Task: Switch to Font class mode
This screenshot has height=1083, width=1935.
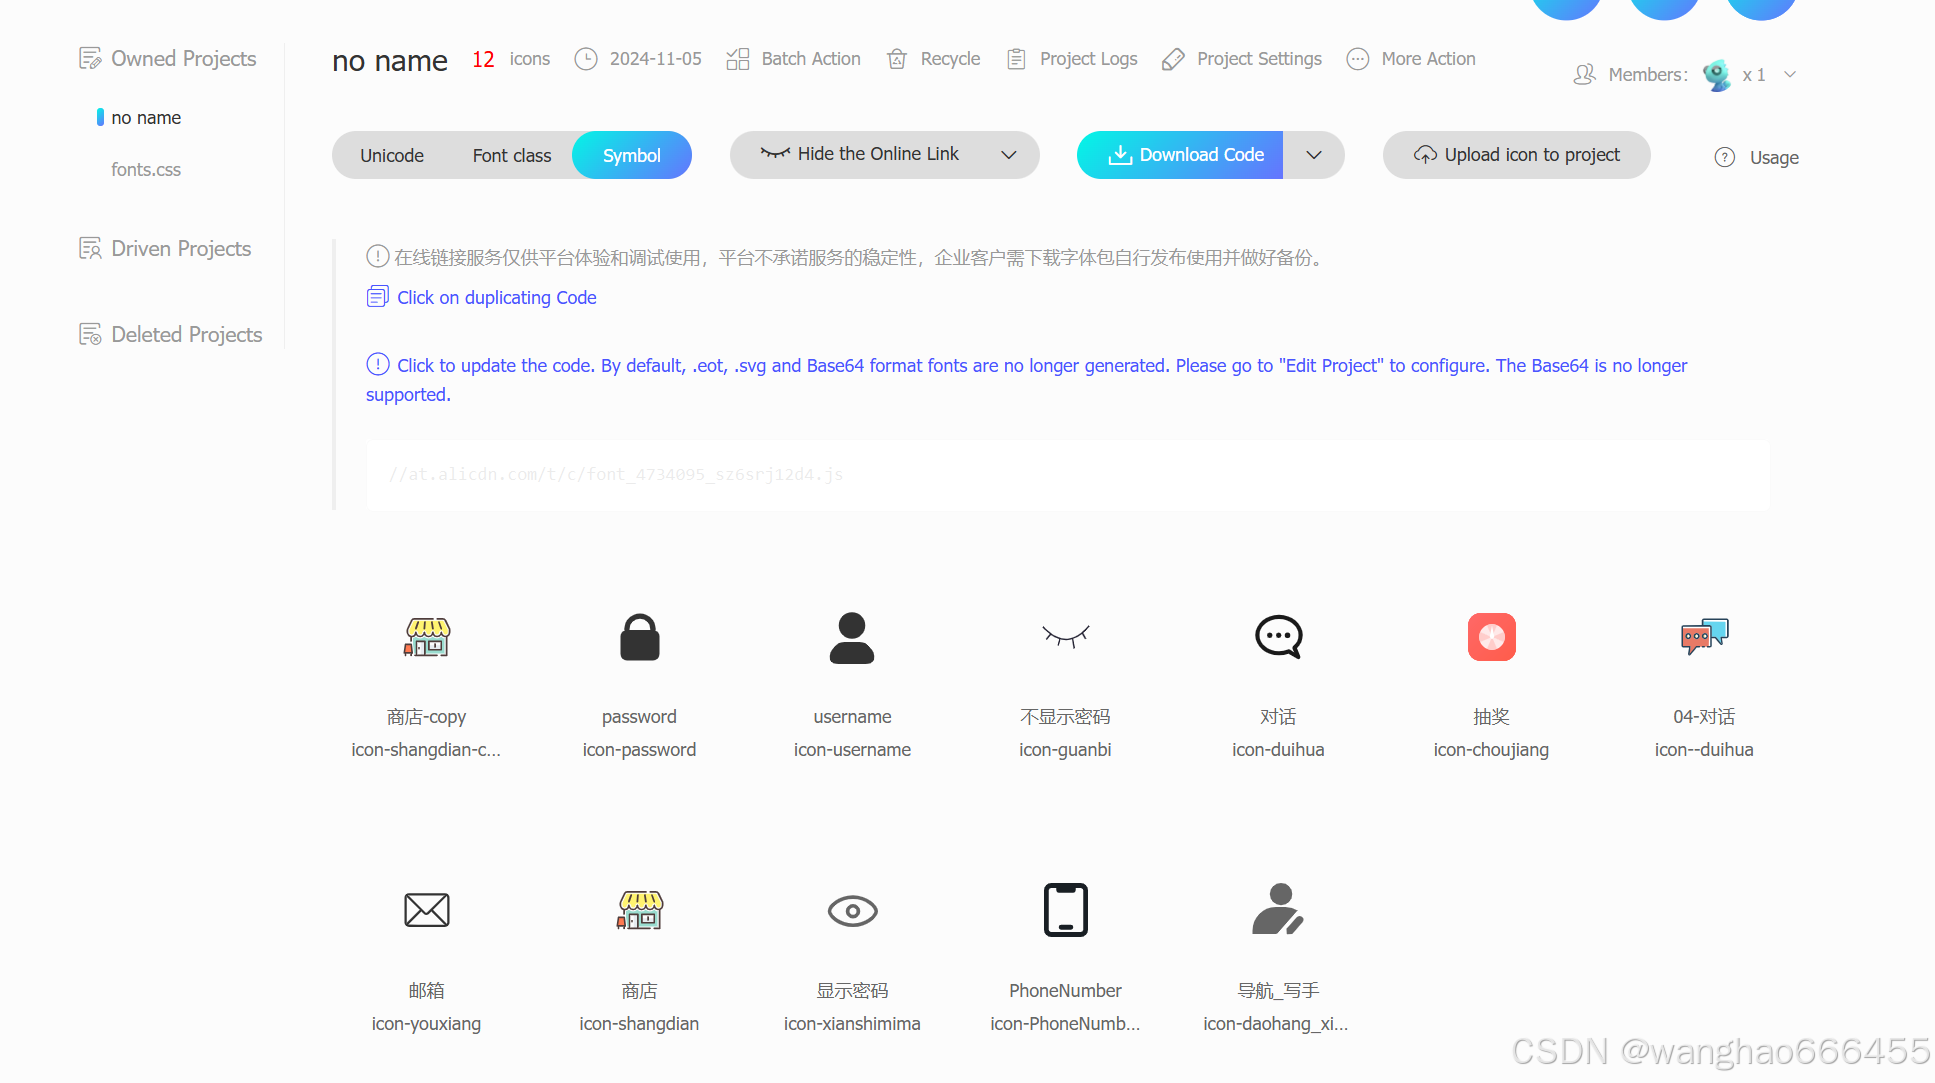Action: 511,156
